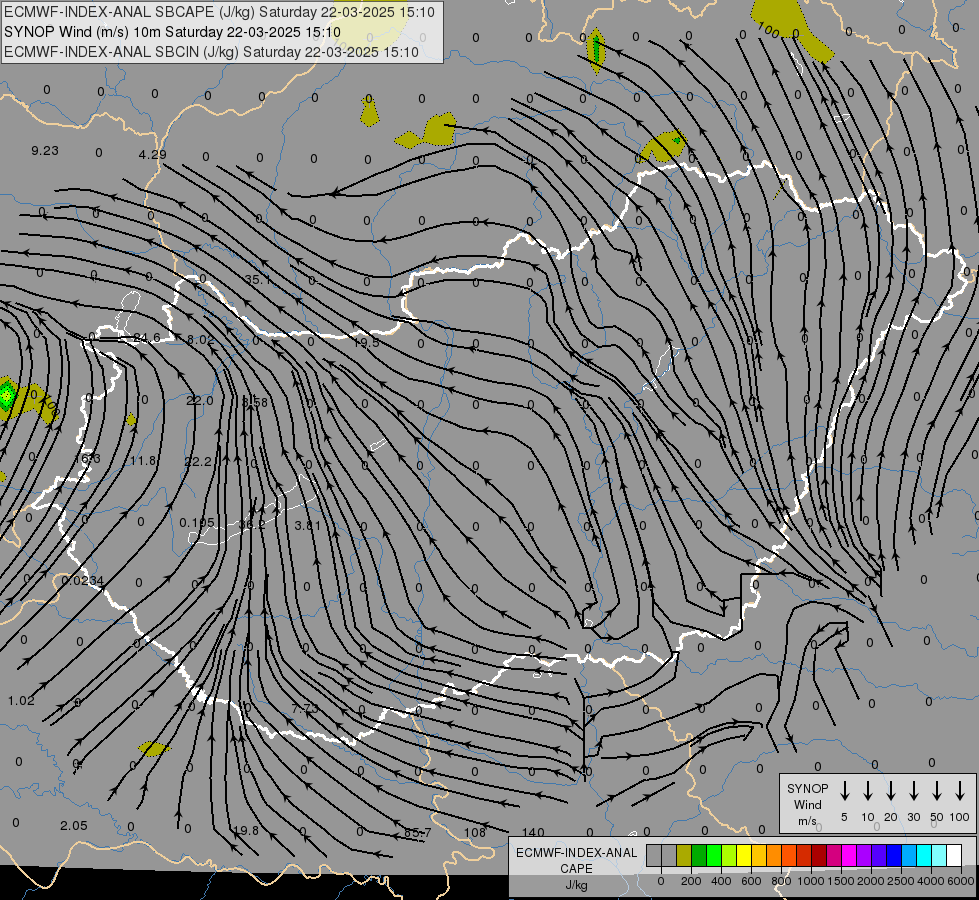Click the 3.81 value on the map
The height and width of the screenshot is (900, 979).
pyautogui.click(x=307, y=525)
